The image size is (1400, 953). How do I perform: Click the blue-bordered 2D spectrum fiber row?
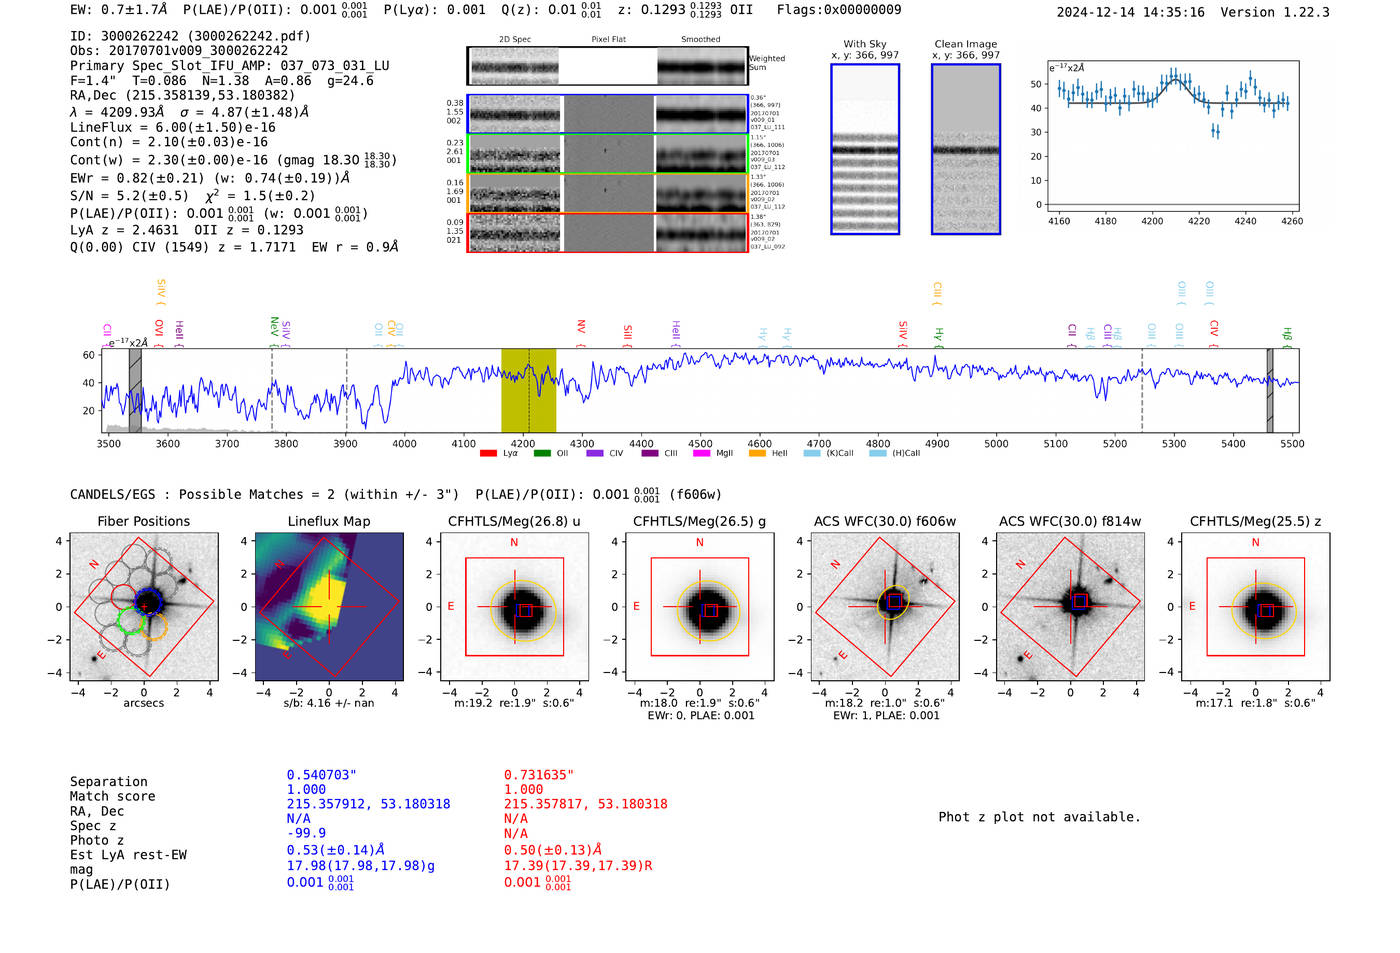click(607, 114)
